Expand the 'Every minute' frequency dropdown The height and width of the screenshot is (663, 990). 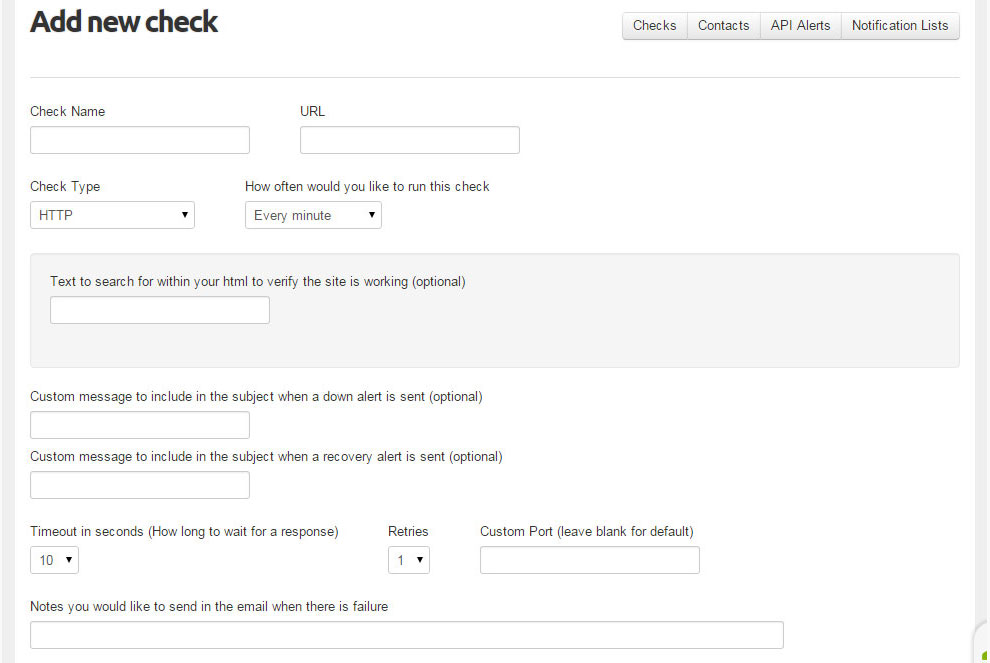tap(313, 215)
